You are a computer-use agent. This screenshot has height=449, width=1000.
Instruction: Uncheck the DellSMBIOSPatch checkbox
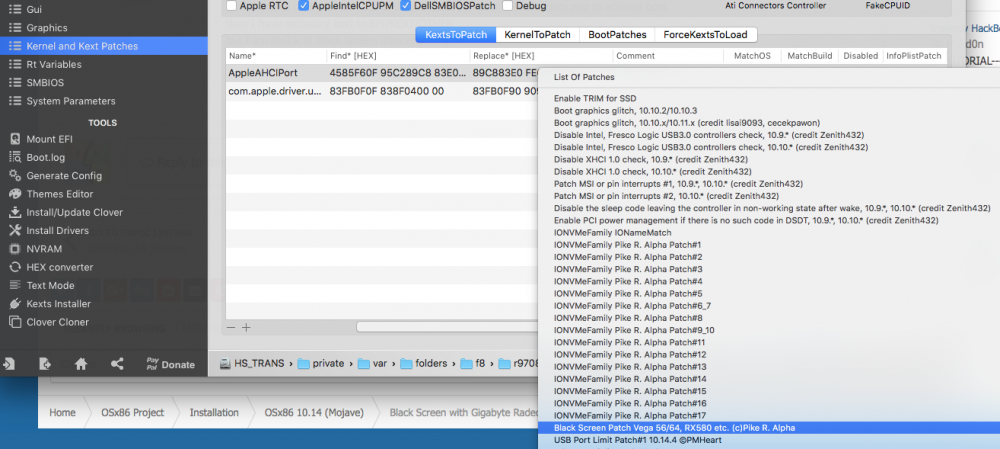[406, 6]
